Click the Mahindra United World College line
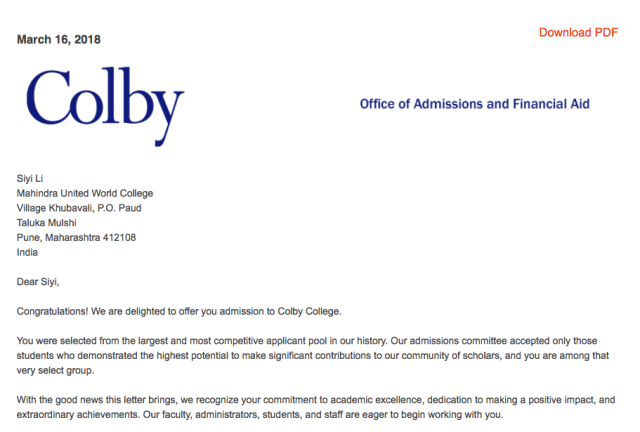The image size is (640, 432). coord(85,193)
